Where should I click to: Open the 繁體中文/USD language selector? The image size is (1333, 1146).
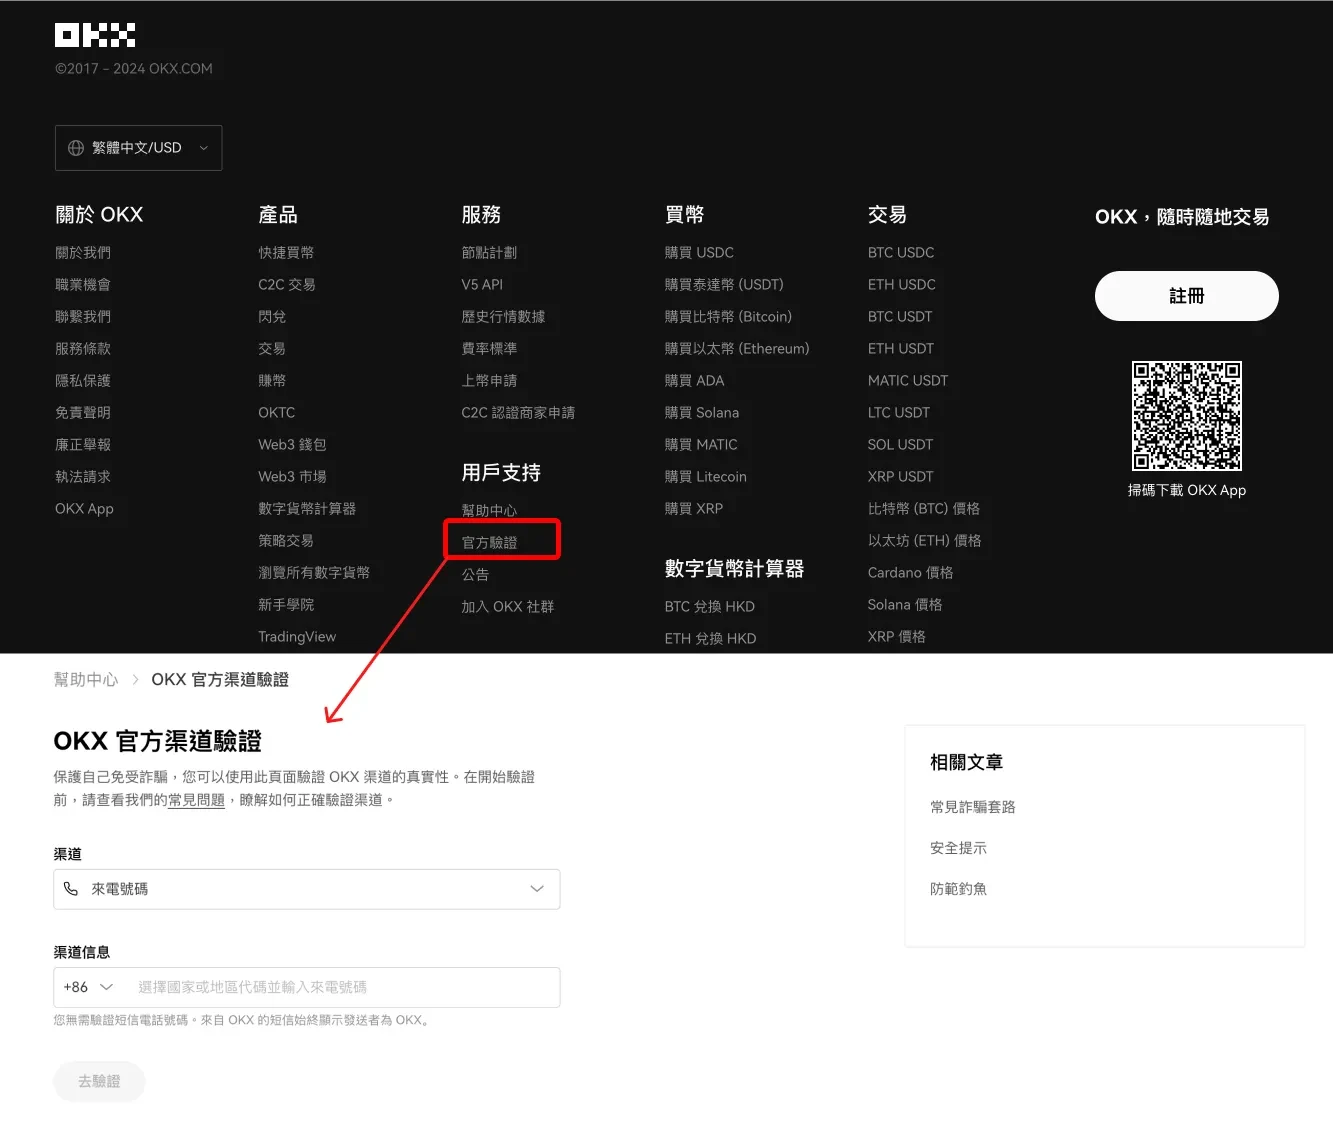click(138, 147)
